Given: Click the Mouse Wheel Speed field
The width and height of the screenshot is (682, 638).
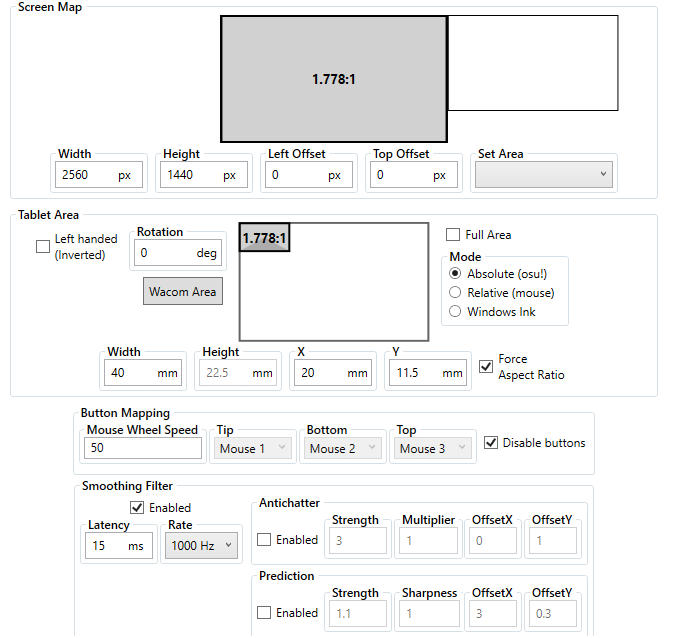Looking at the screenshot, I should [144, 449].
